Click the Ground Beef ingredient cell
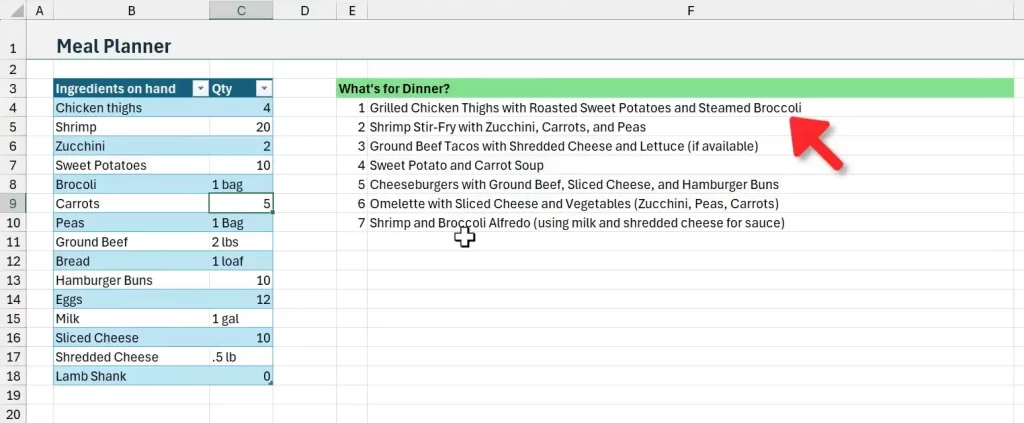Viewport: 1024px width, 423px height. tap(131, 242)
